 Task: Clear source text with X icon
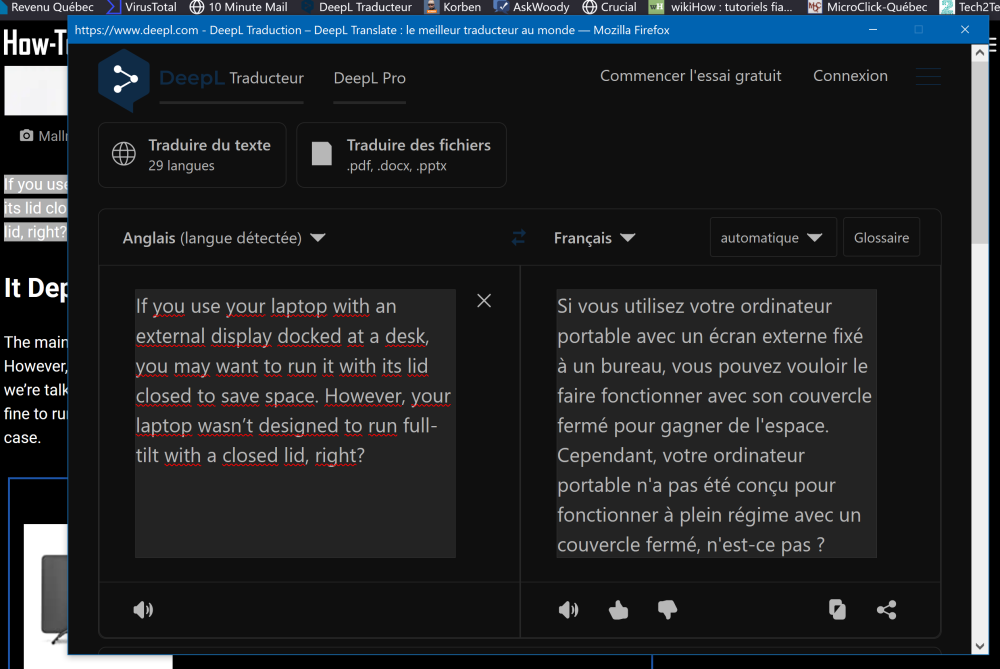(x=484, y=300)
